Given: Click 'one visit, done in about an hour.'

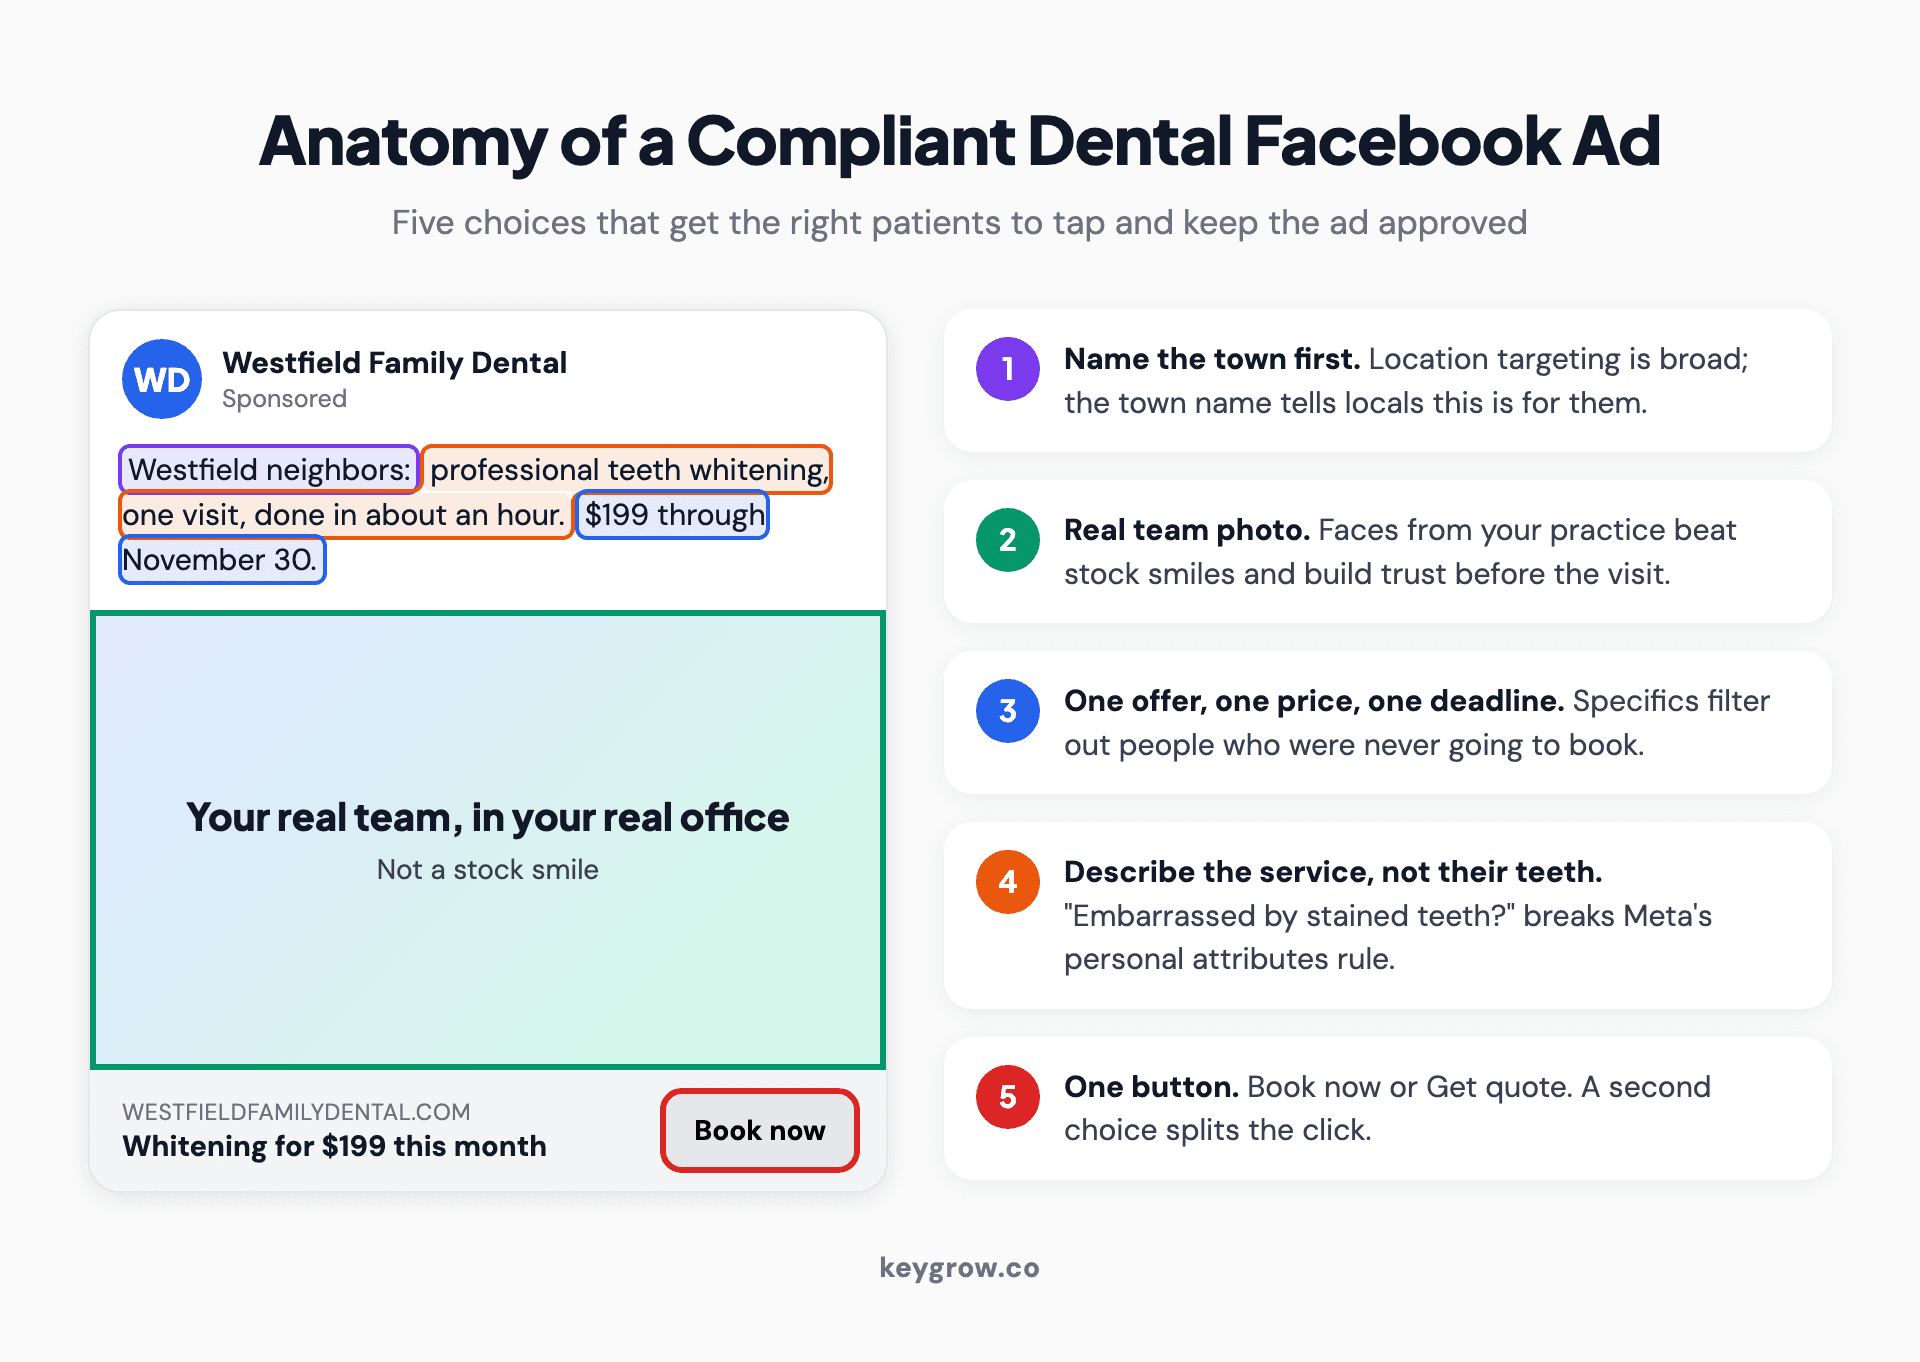Looking at the screenshot, I should (345, 515).
